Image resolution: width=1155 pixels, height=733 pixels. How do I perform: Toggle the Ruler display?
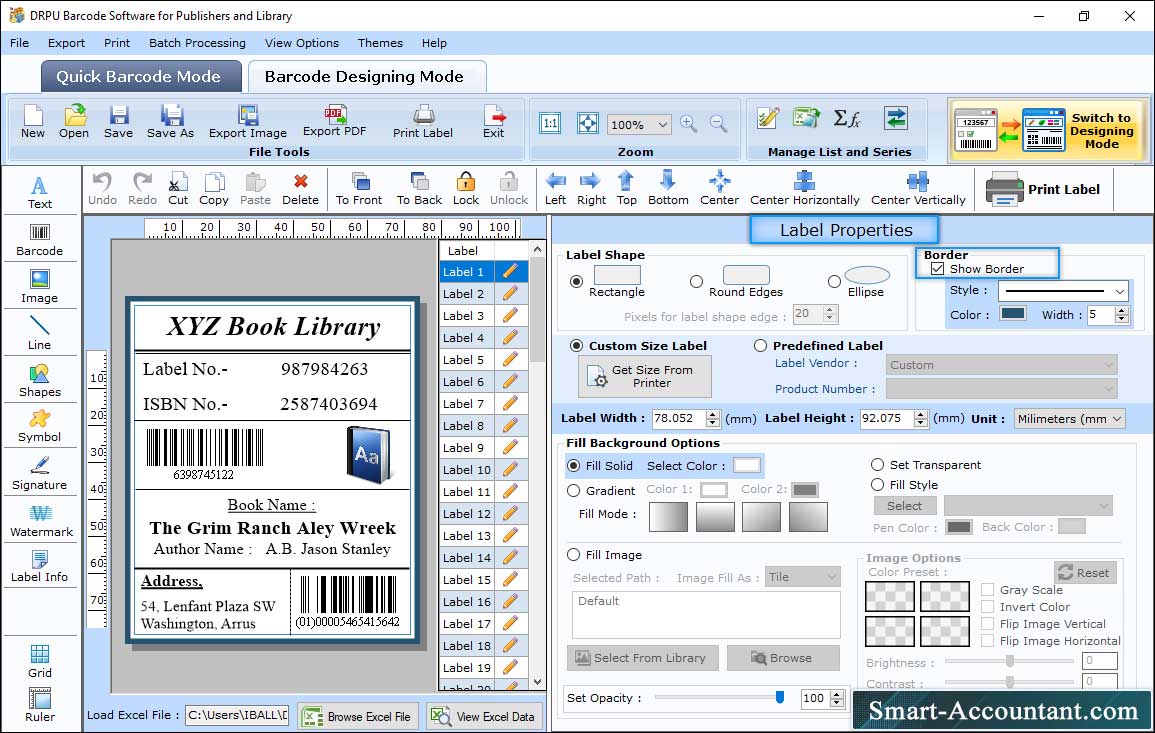click(x=40, y=705)
